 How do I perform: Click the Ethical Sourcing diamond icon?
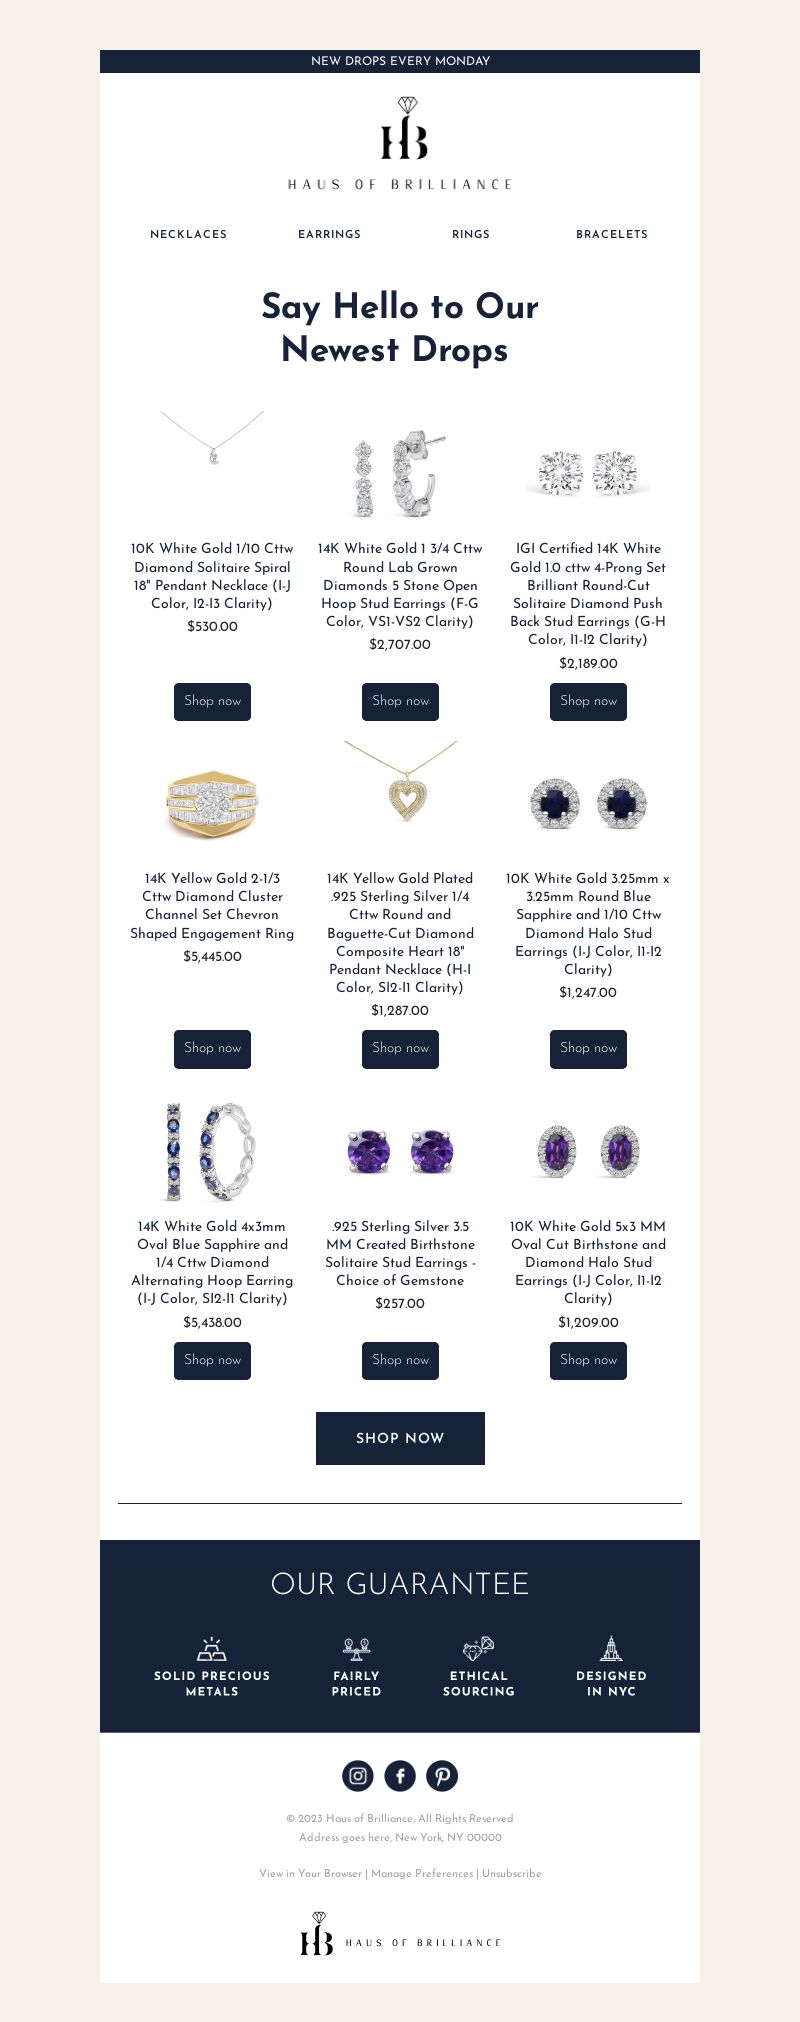pyautogui.click(x=479, y=1649)
